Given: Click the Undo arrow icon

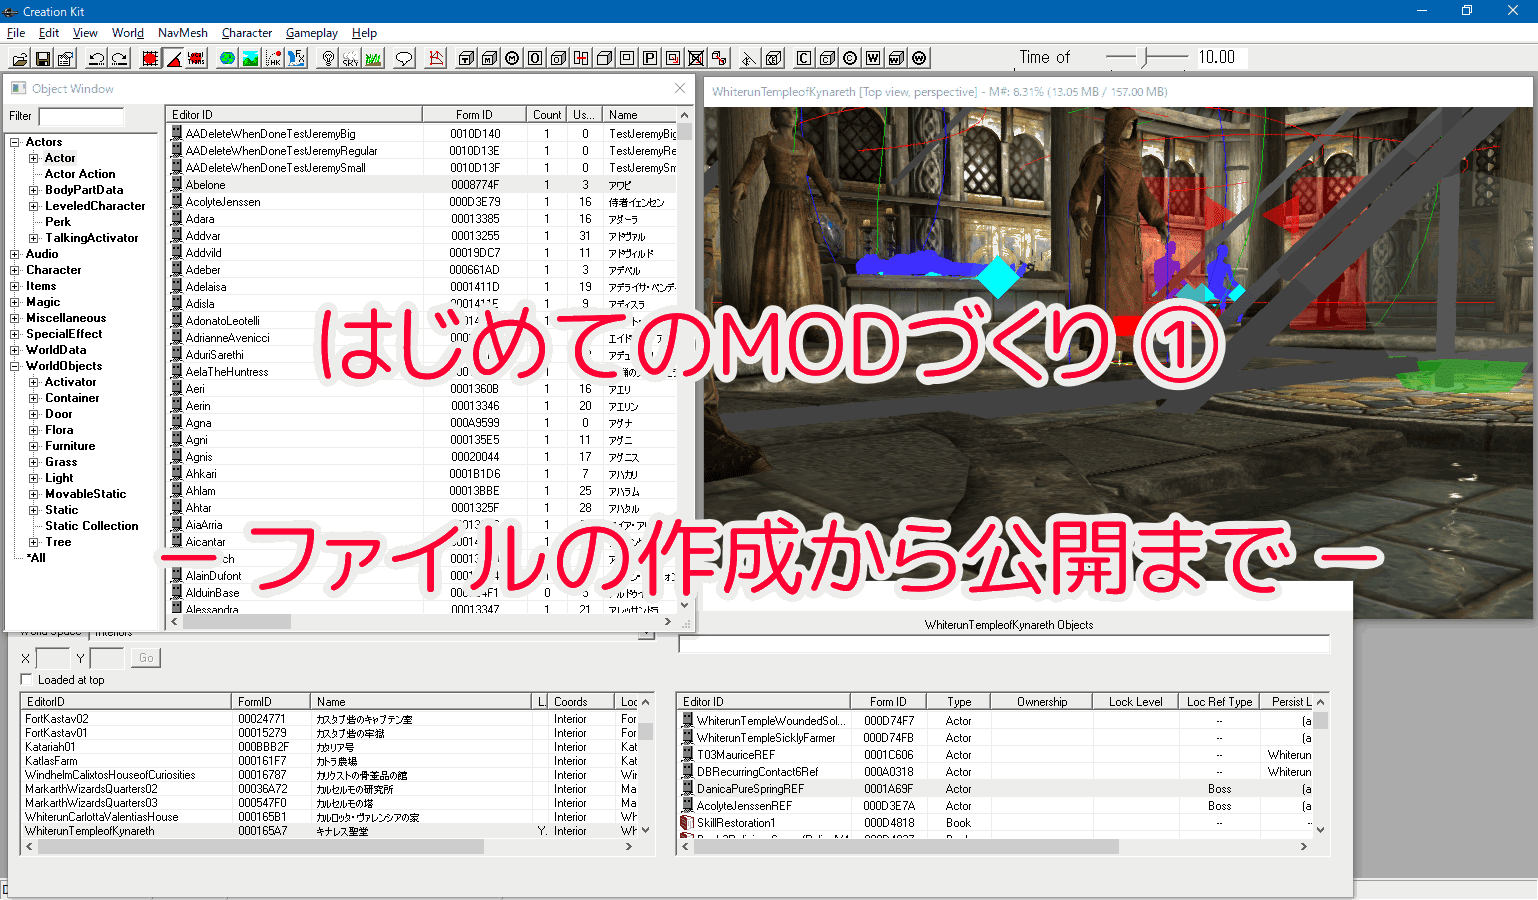Looking at the screenshot, I should pyautogui.click(x=97, y=58).
